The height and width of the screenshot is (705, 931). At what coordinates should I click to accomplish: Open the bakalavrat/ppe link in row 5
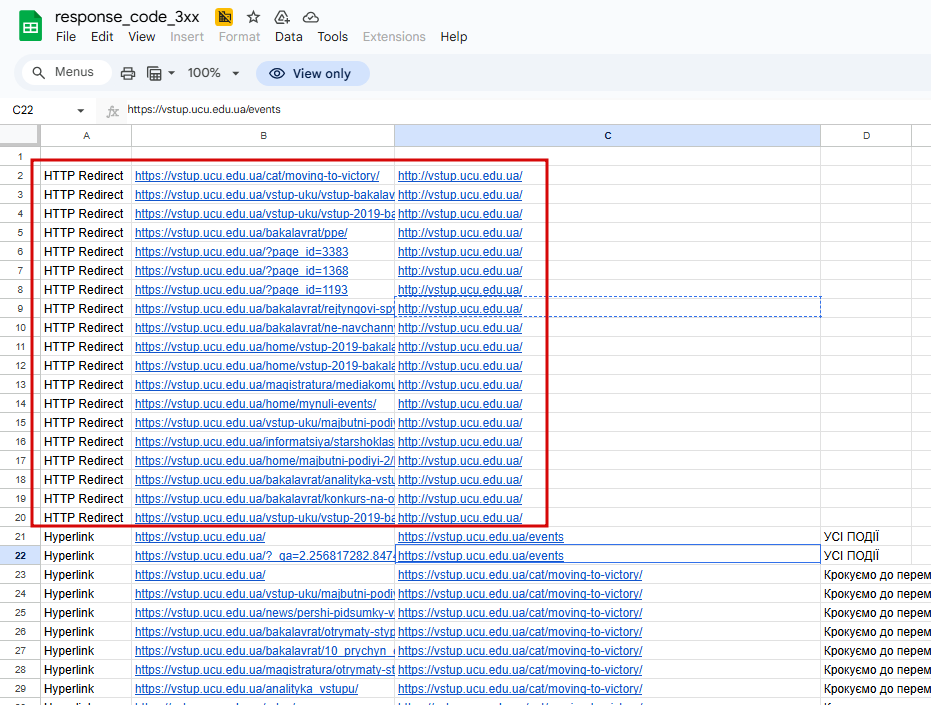click(x=241, y=233)
